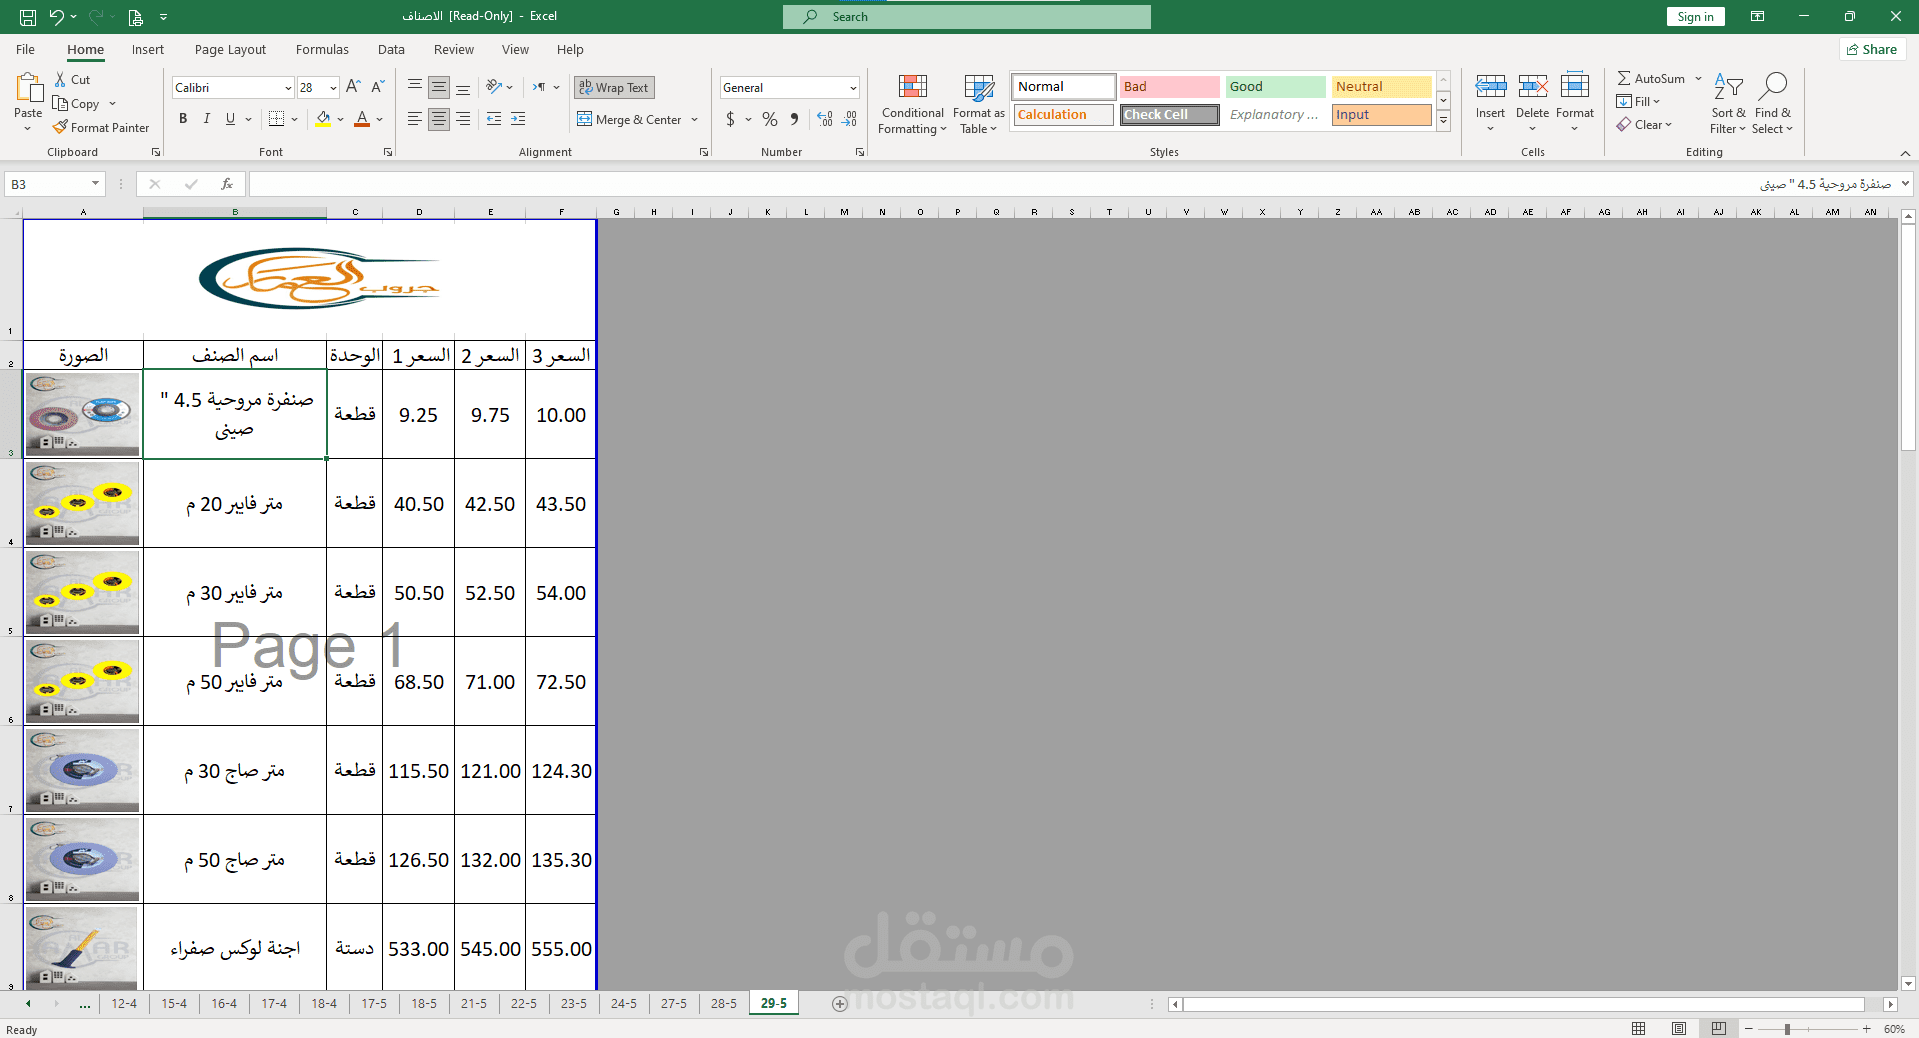The image size is (1919, 1038).
Task: Expand the AutoSum dropdown arrow
Action: tap(1698, 78)
